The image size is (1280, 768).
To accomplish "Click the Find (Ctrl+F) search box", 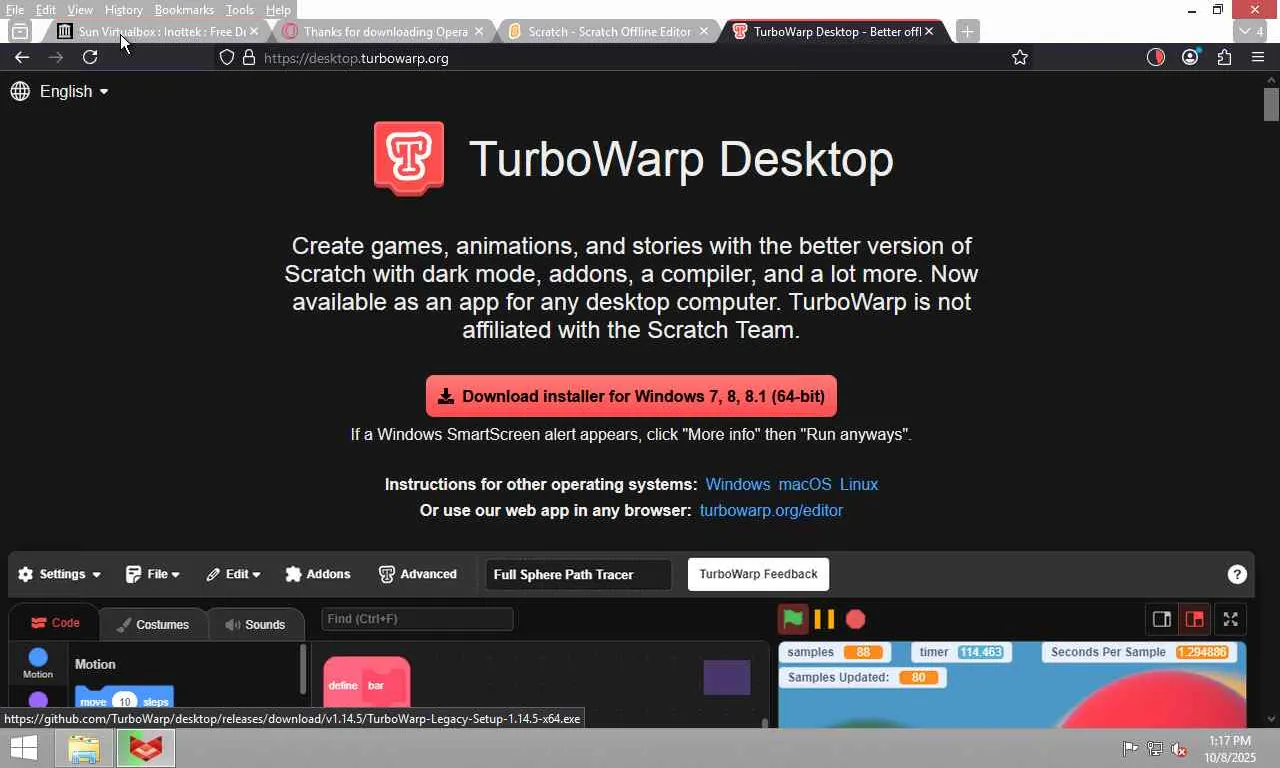I will point(417,619).
